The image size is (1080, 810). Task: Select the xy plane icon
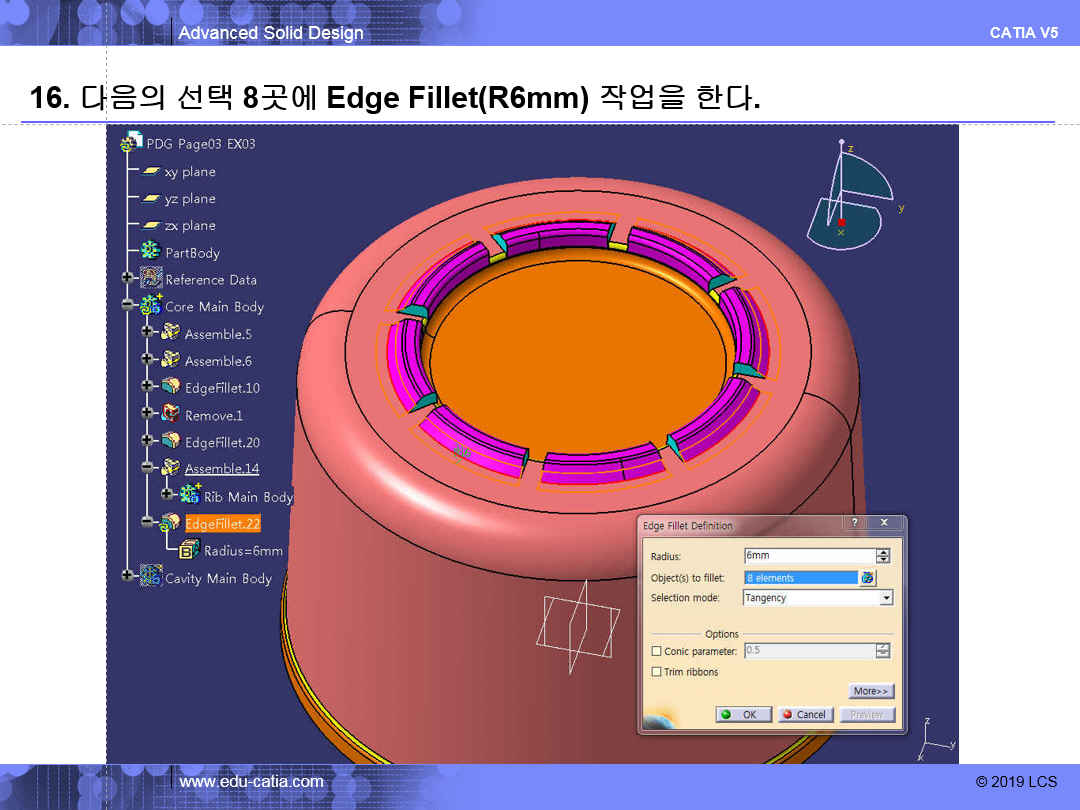[151, 172]
